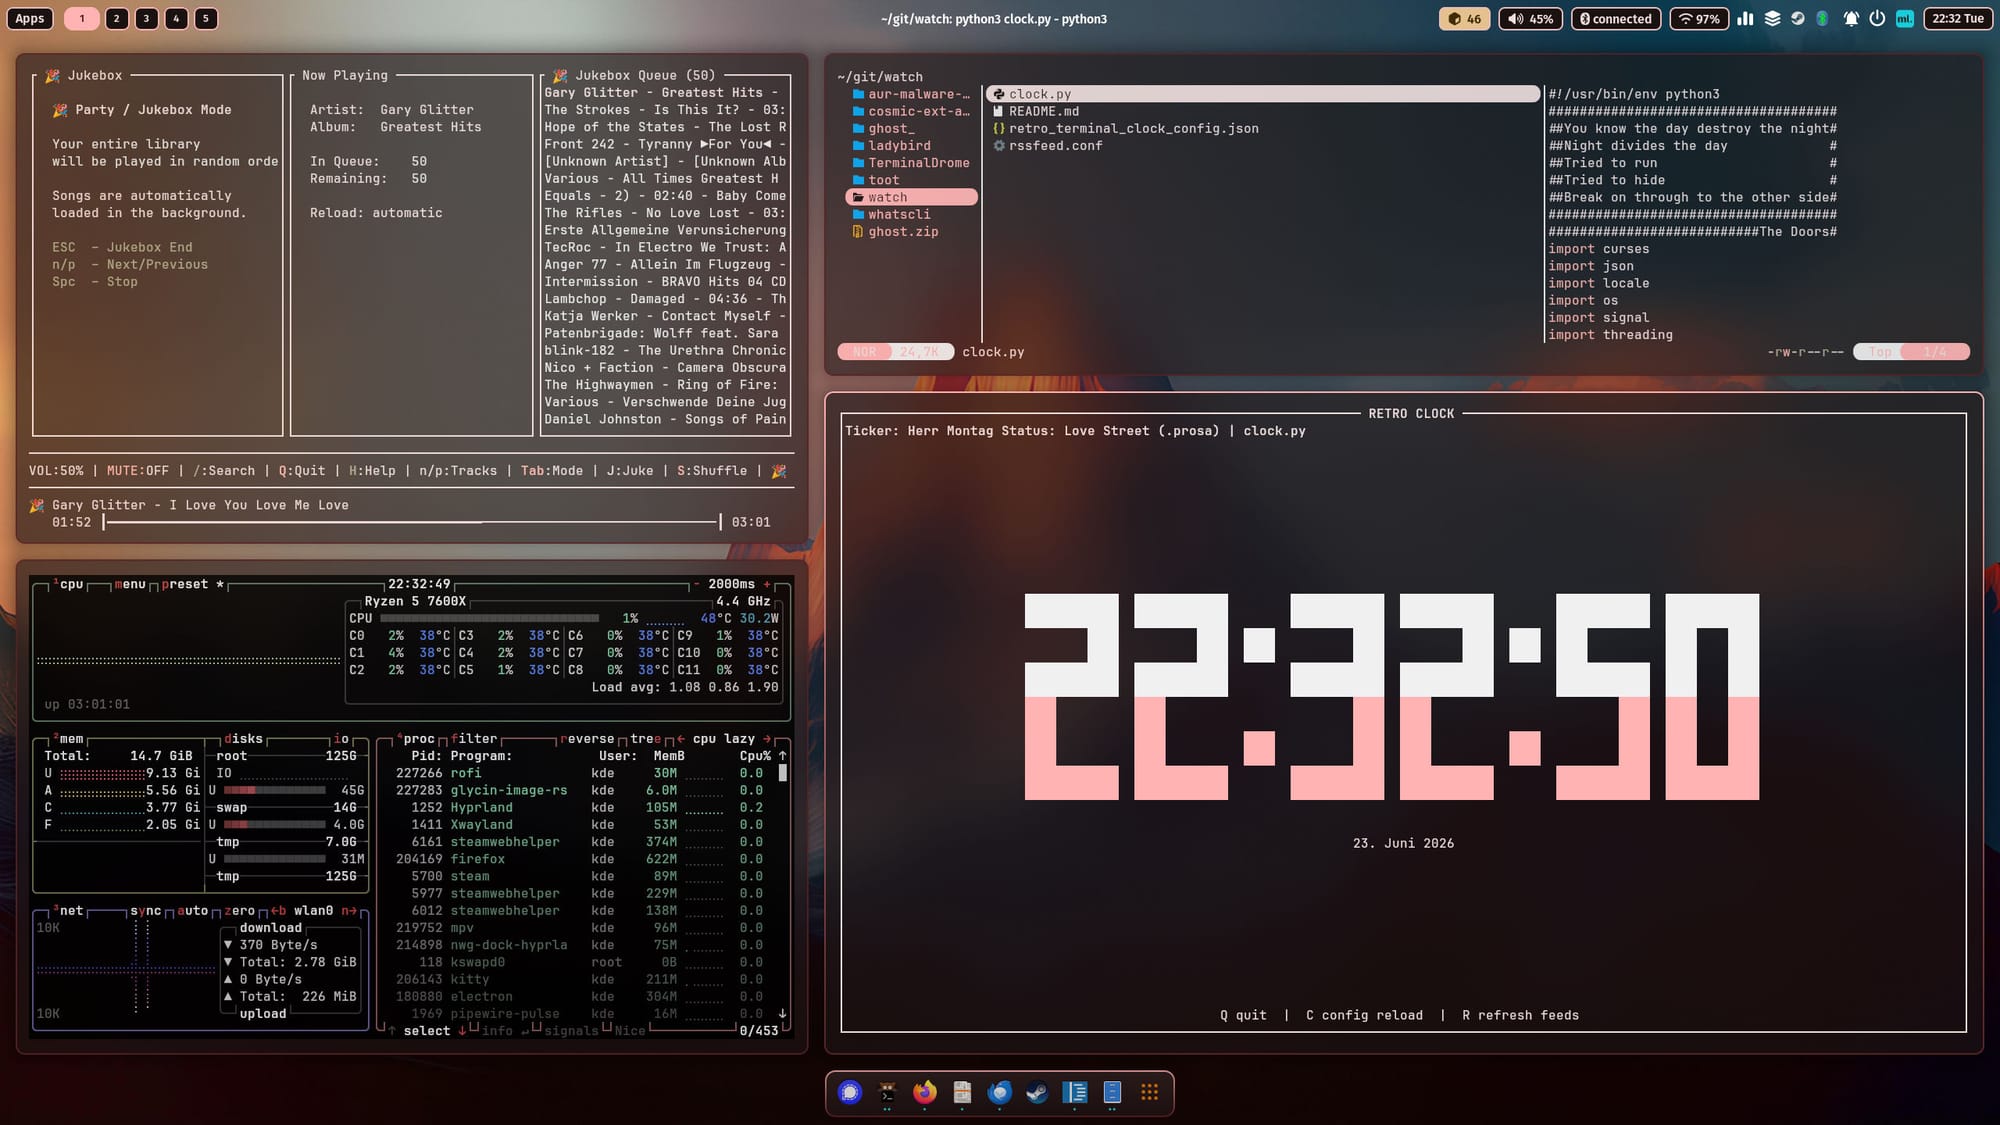
Task: Open the kitty terminal dock icon
Action: [887, 1092]
